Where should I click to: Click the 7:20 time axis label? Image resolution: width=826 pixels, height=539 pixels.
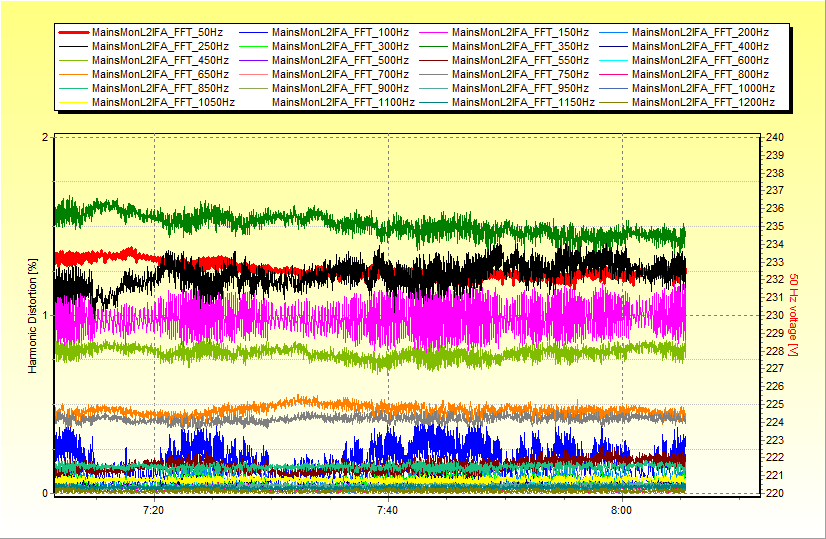154,510
